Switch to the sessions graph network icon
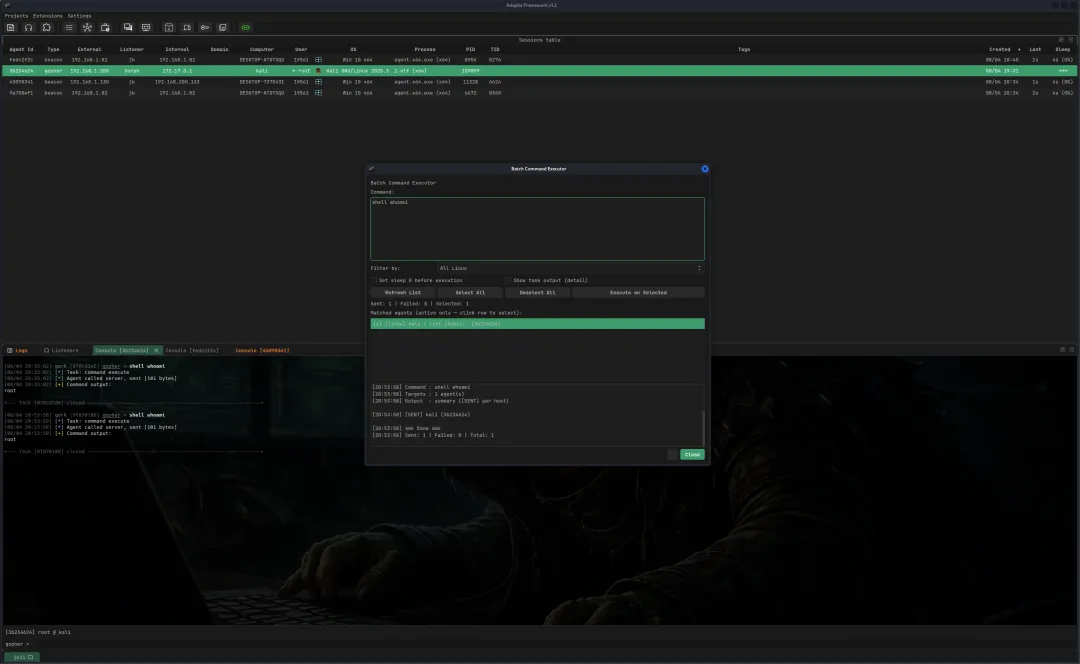The image size is (1080, 664). pyautogui.click(x=87, y=28)
